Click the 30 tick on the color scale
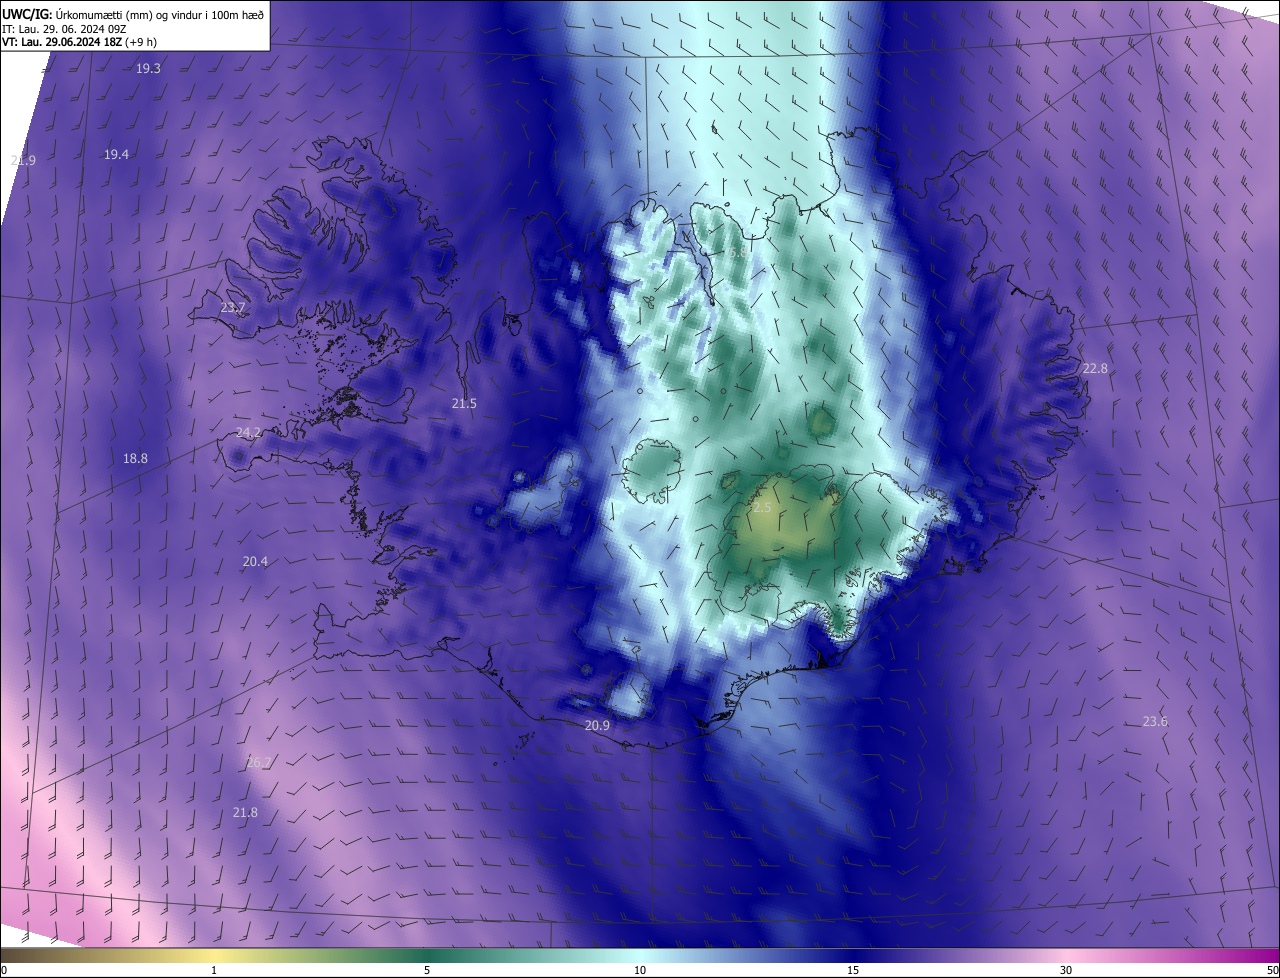This screenshot has width=1280, height=978. point(1066,970)
